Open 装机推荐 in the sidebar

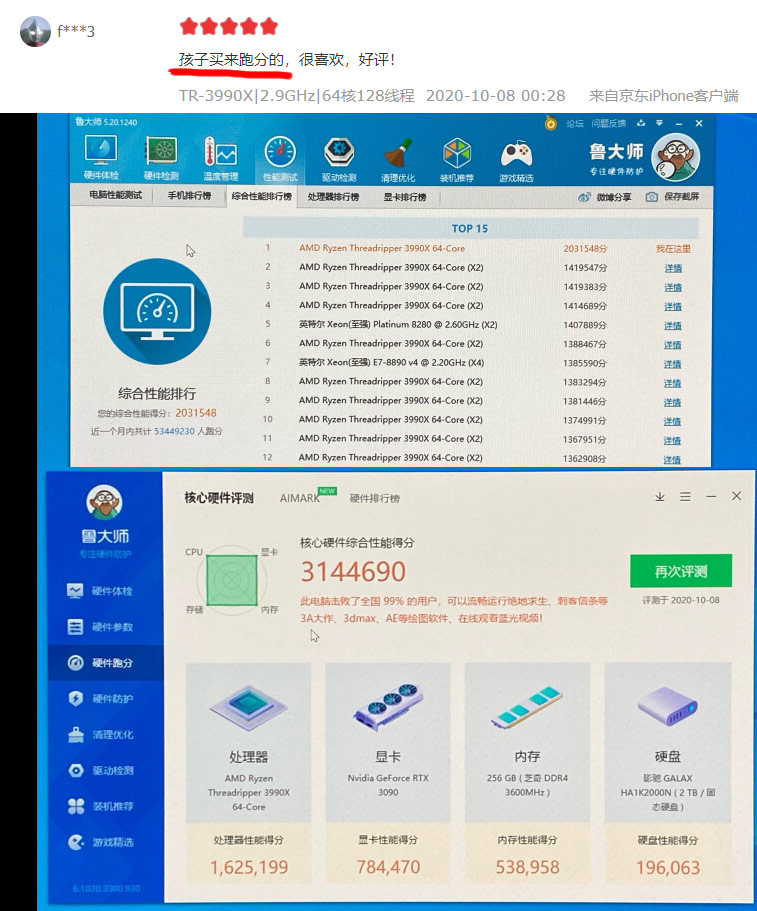pos(100,806)
